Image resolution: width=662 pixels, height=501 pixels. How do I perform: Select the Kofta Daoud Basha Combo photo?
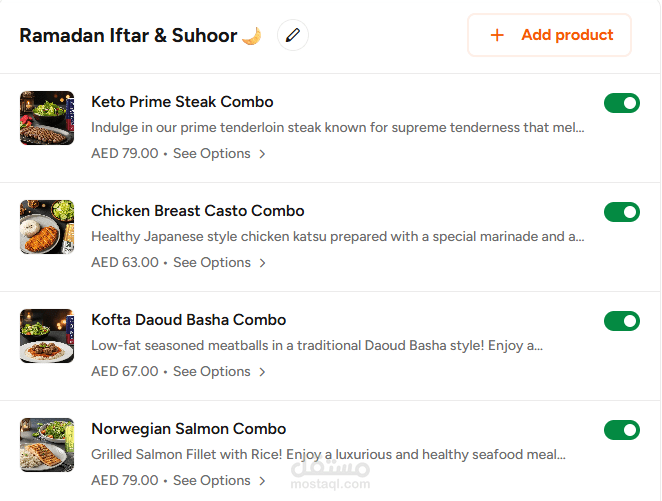pos(47,336)
